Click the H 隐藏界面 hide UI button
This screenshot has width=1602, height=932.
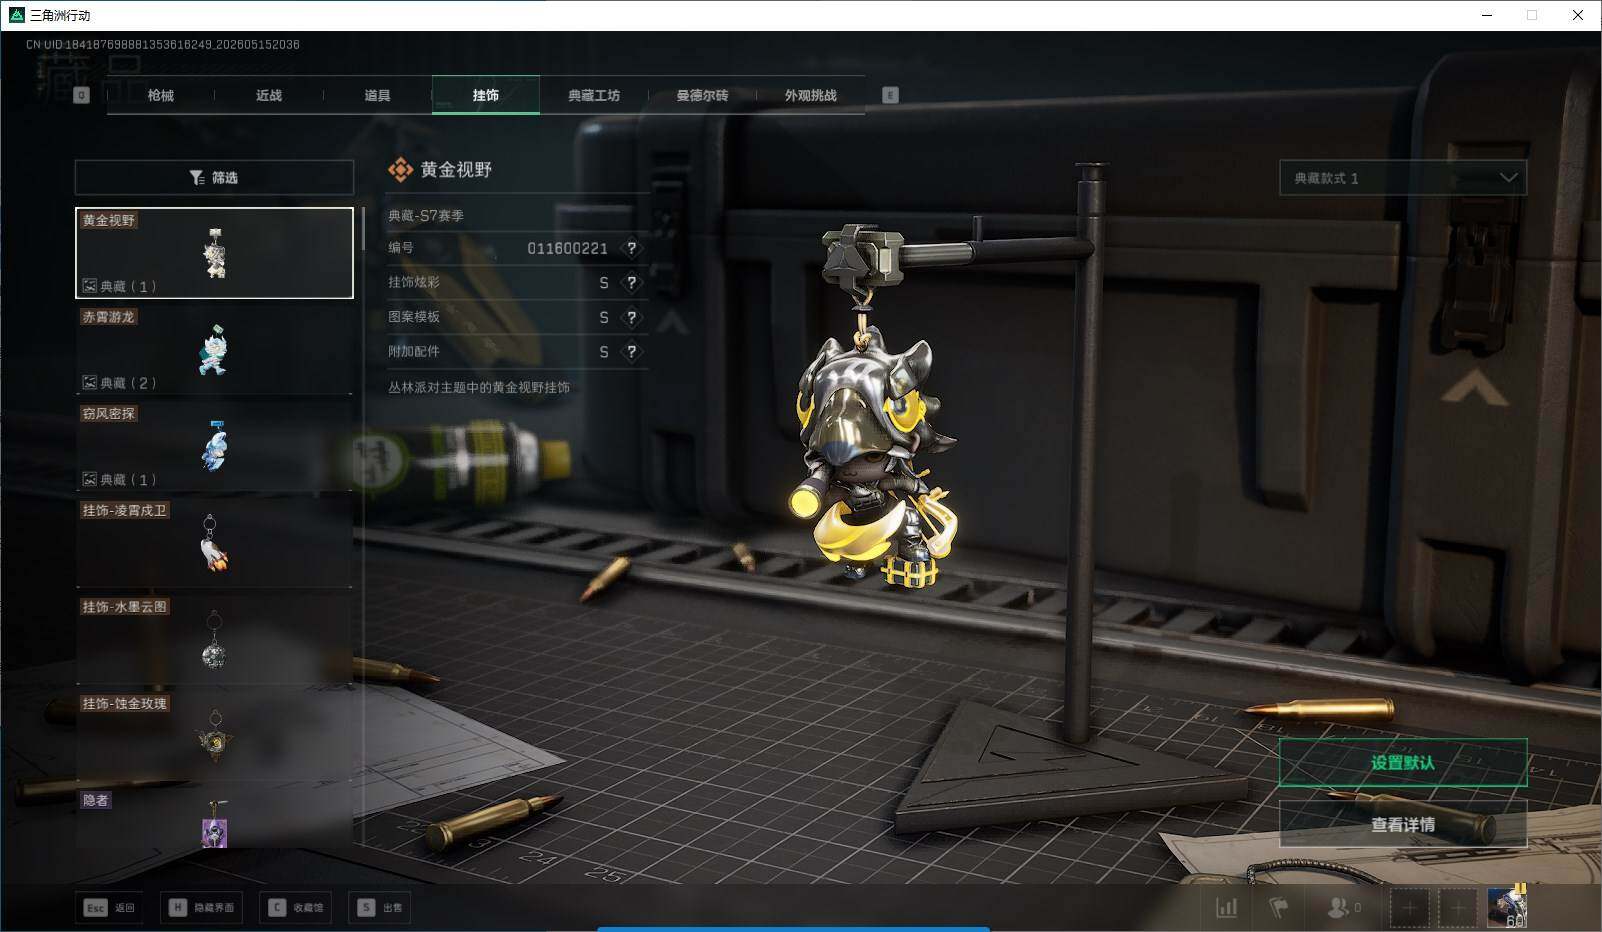[201, 908]
